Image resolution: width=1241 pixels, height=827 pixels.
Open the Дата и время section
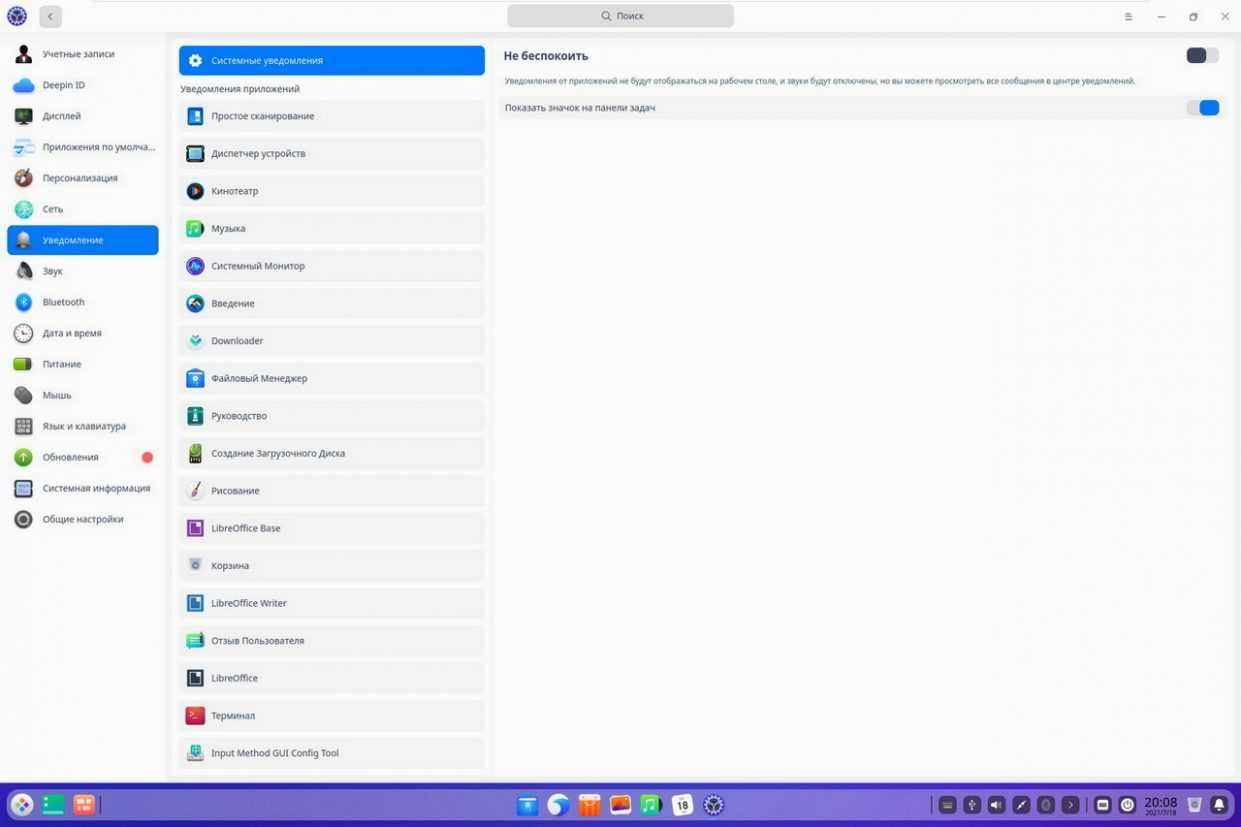[x=82, y=333]
